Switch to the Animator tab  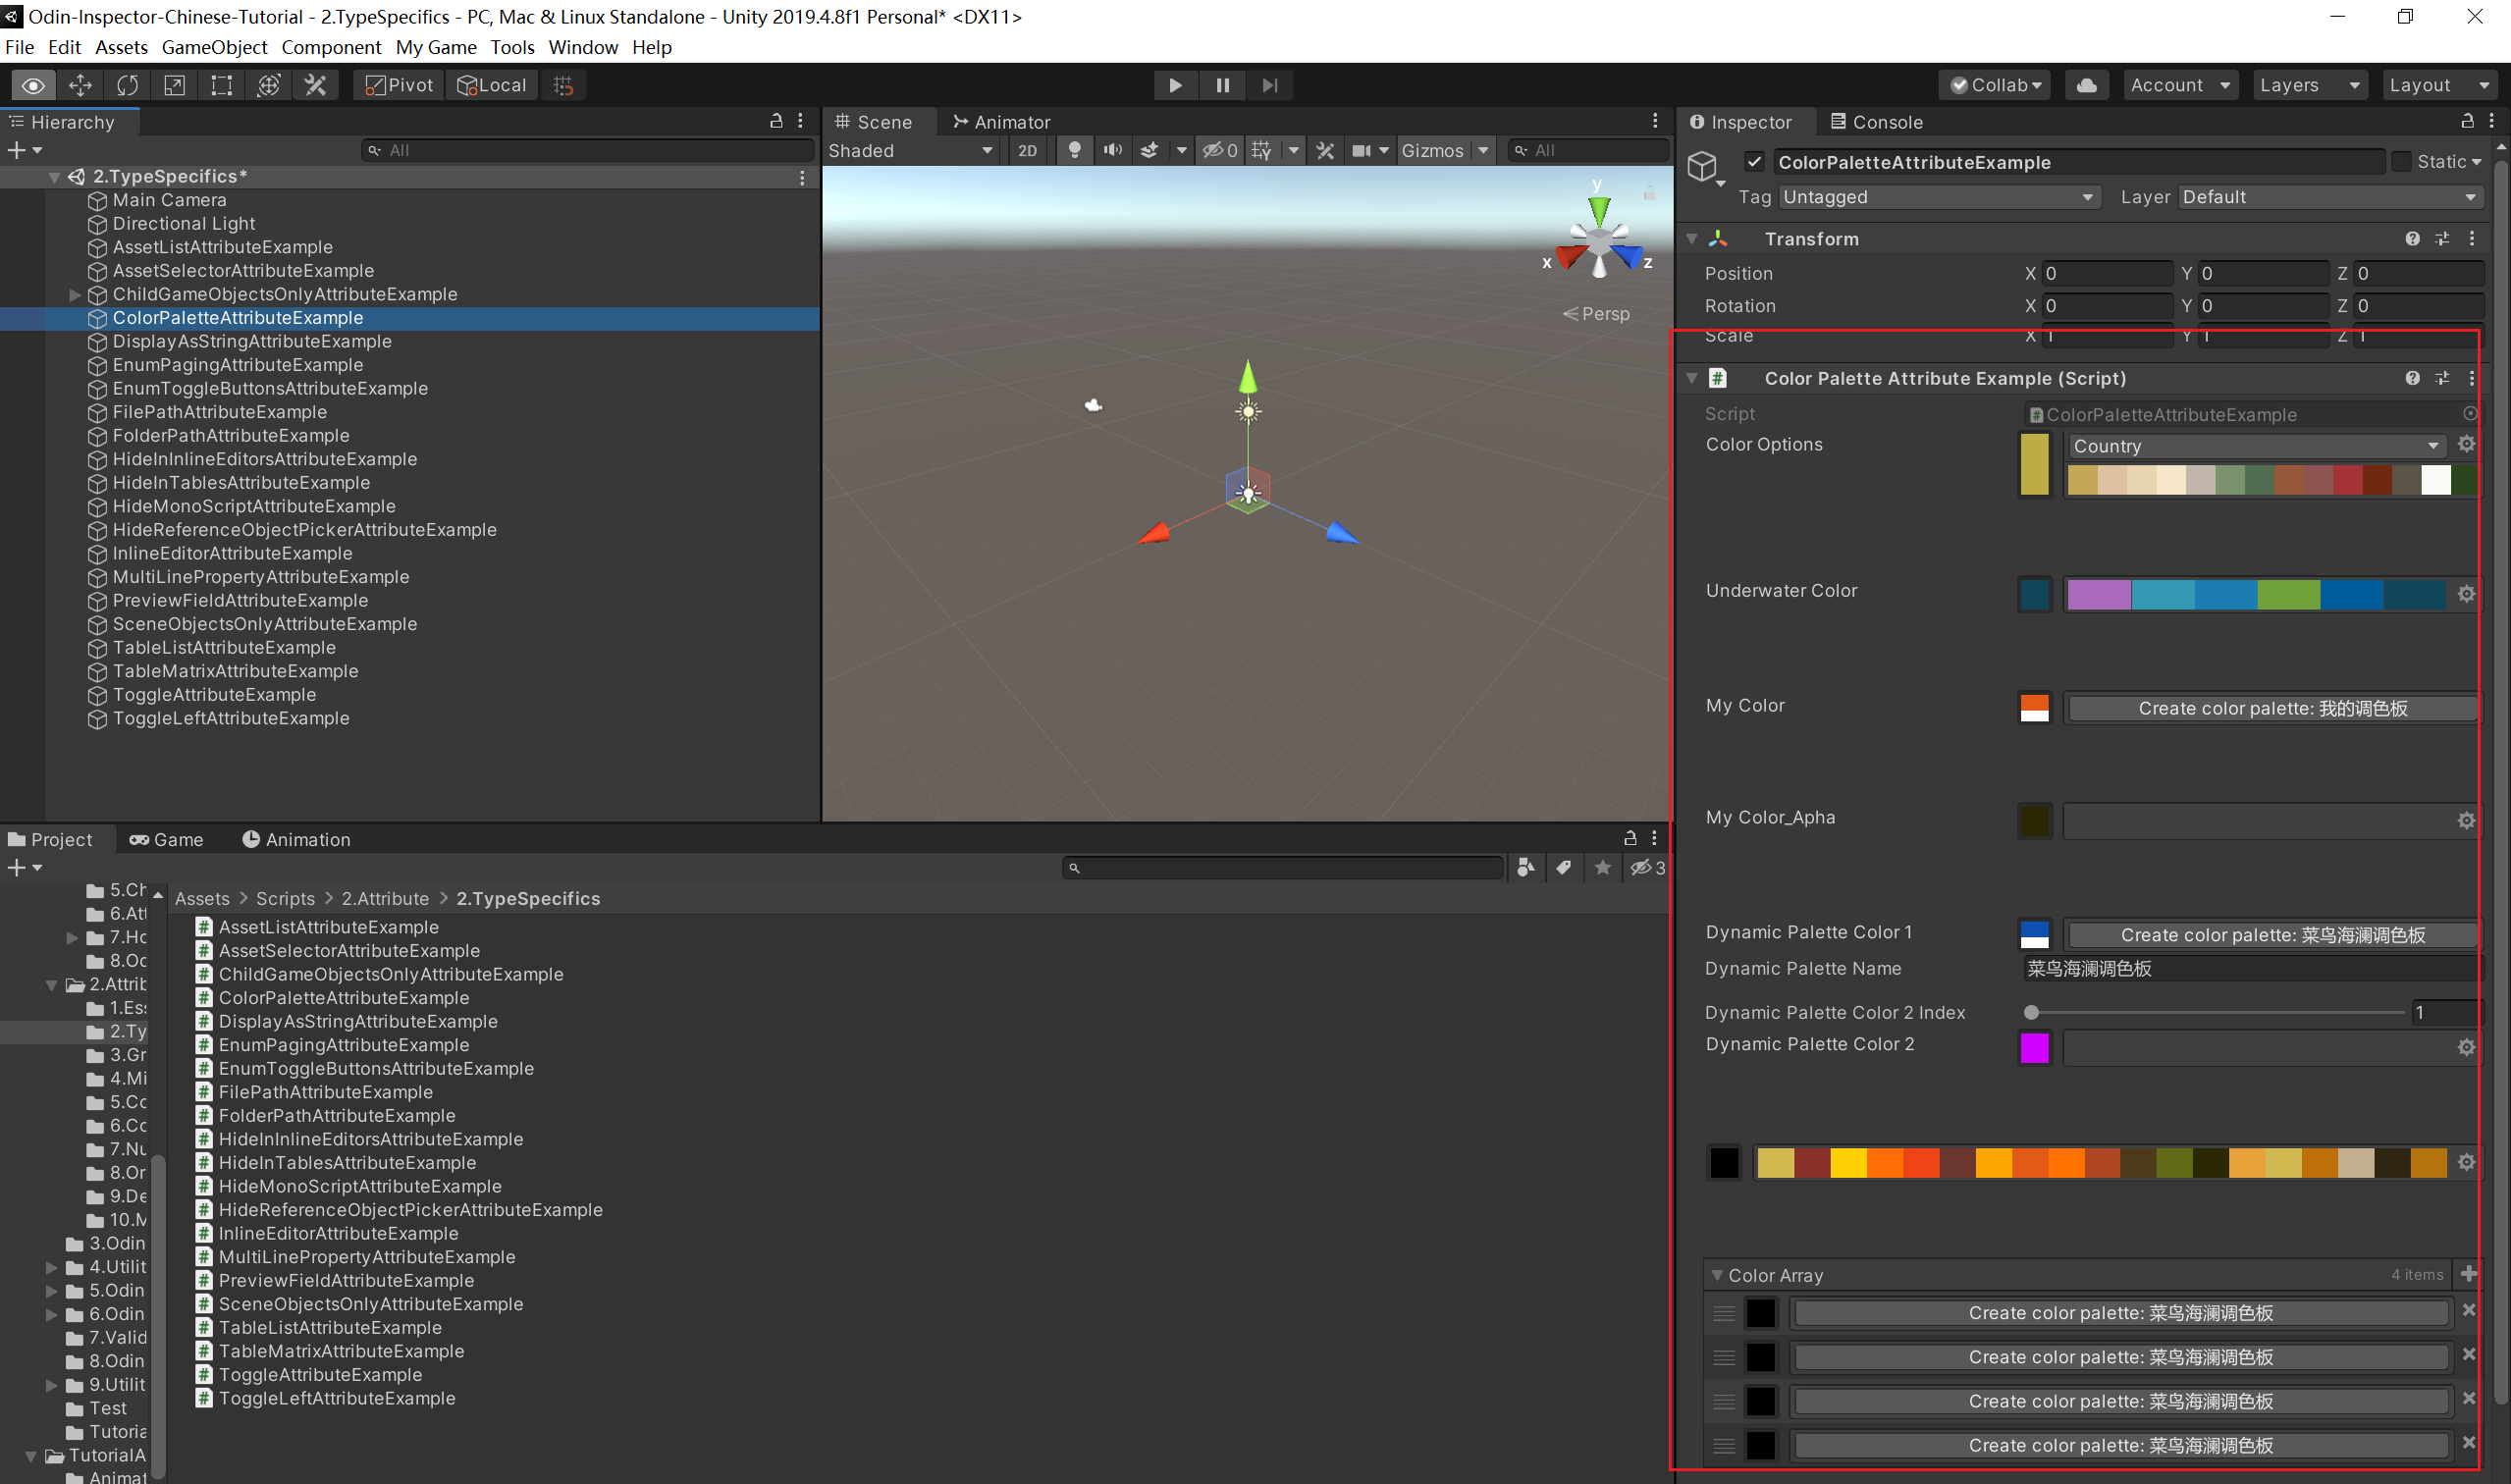[1001, 121]
